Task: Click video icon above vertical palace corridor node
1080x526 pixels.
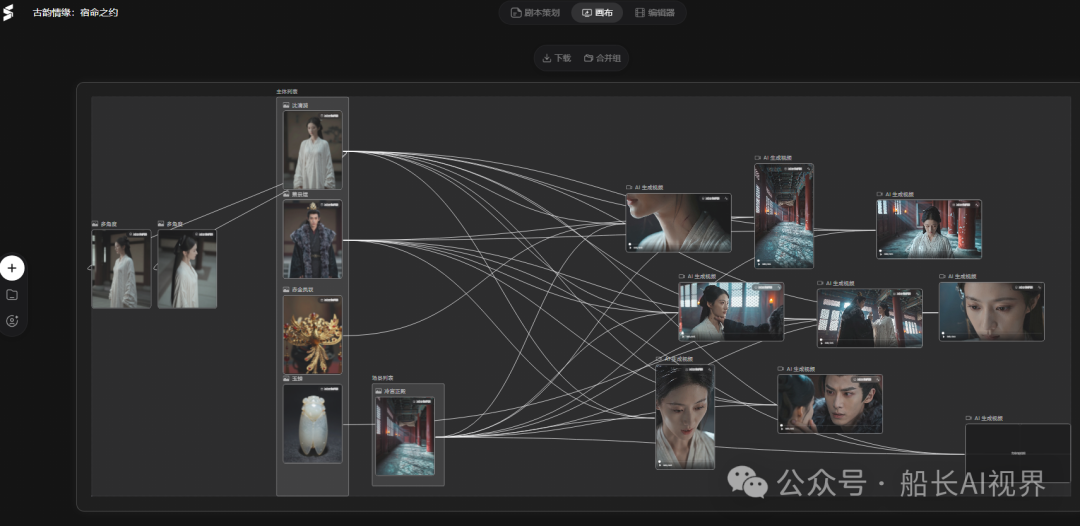Action: point(758,158)
